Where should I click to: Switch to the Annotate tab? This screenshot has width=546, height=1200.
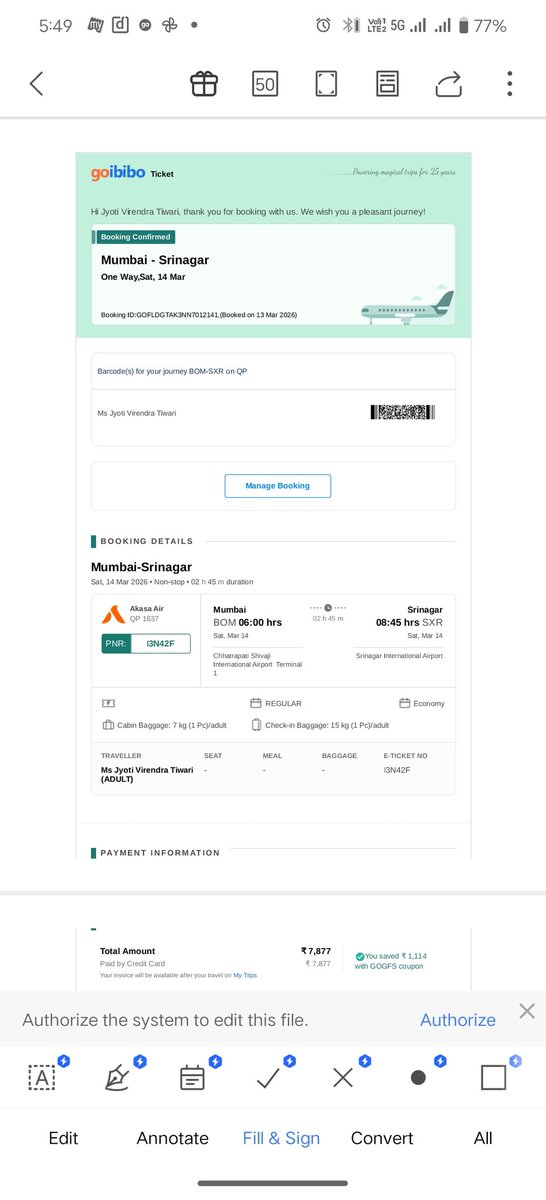[x=173, y=1138]
